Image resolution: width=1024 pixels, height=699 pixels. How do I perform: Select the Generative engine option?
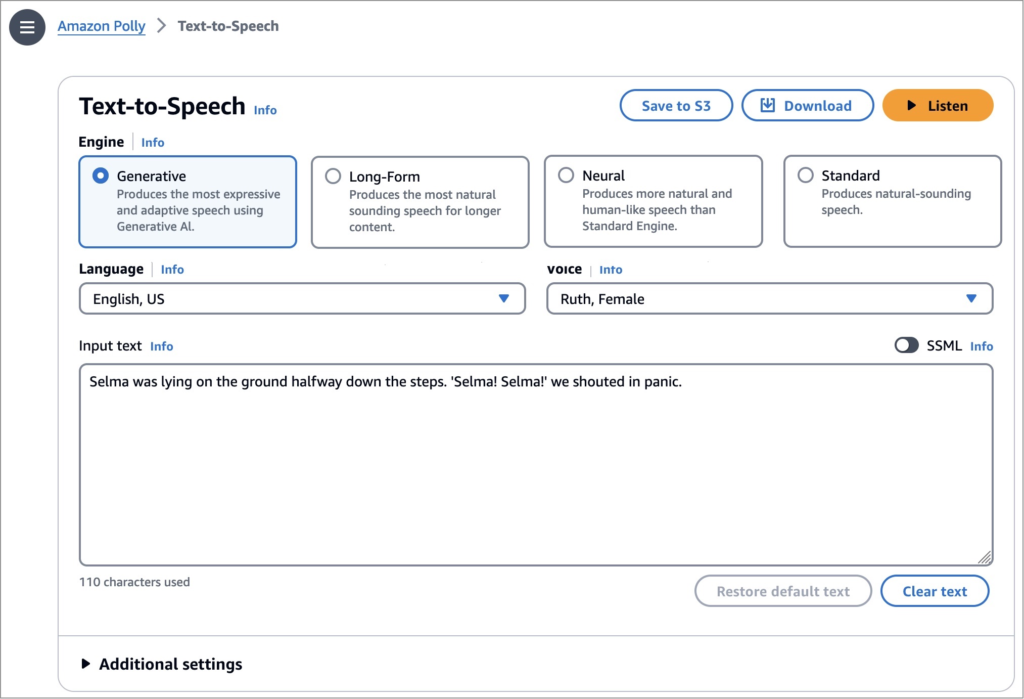click(102, 176)
